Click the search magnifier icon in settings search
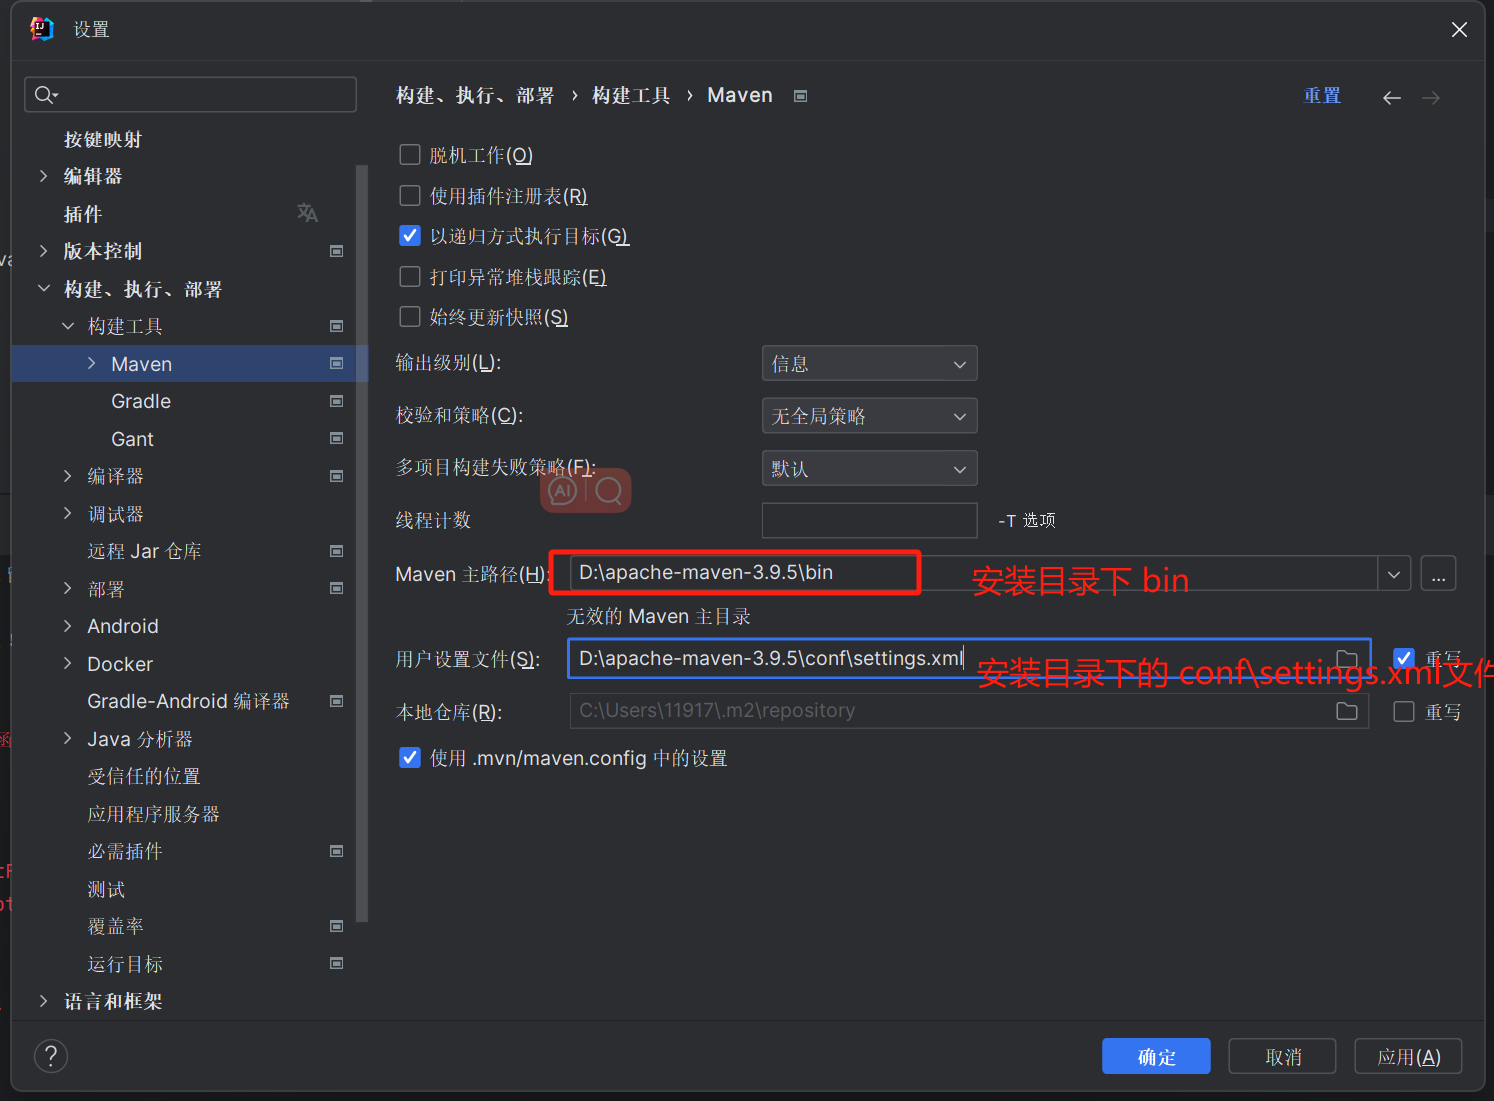Viewport: 1494px width, 1101px height. coord(46,95)
